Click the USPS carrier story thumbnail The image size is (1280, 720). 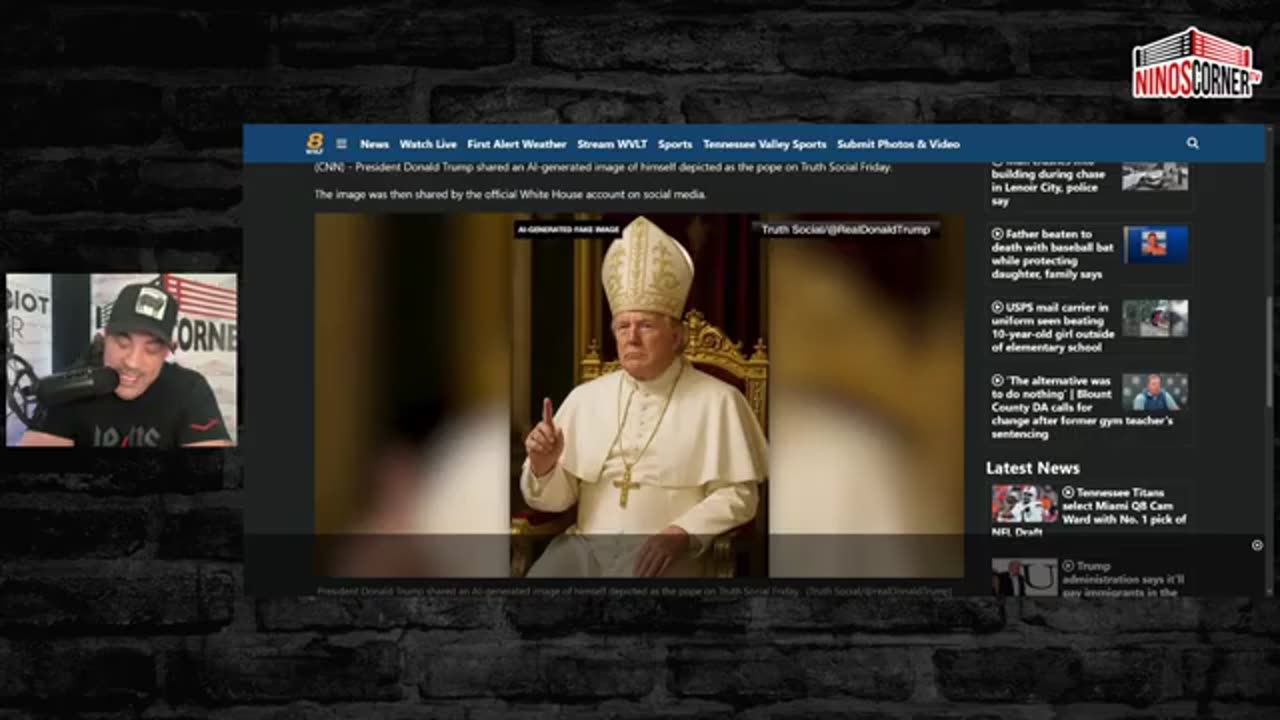[x=1155, y=318]
